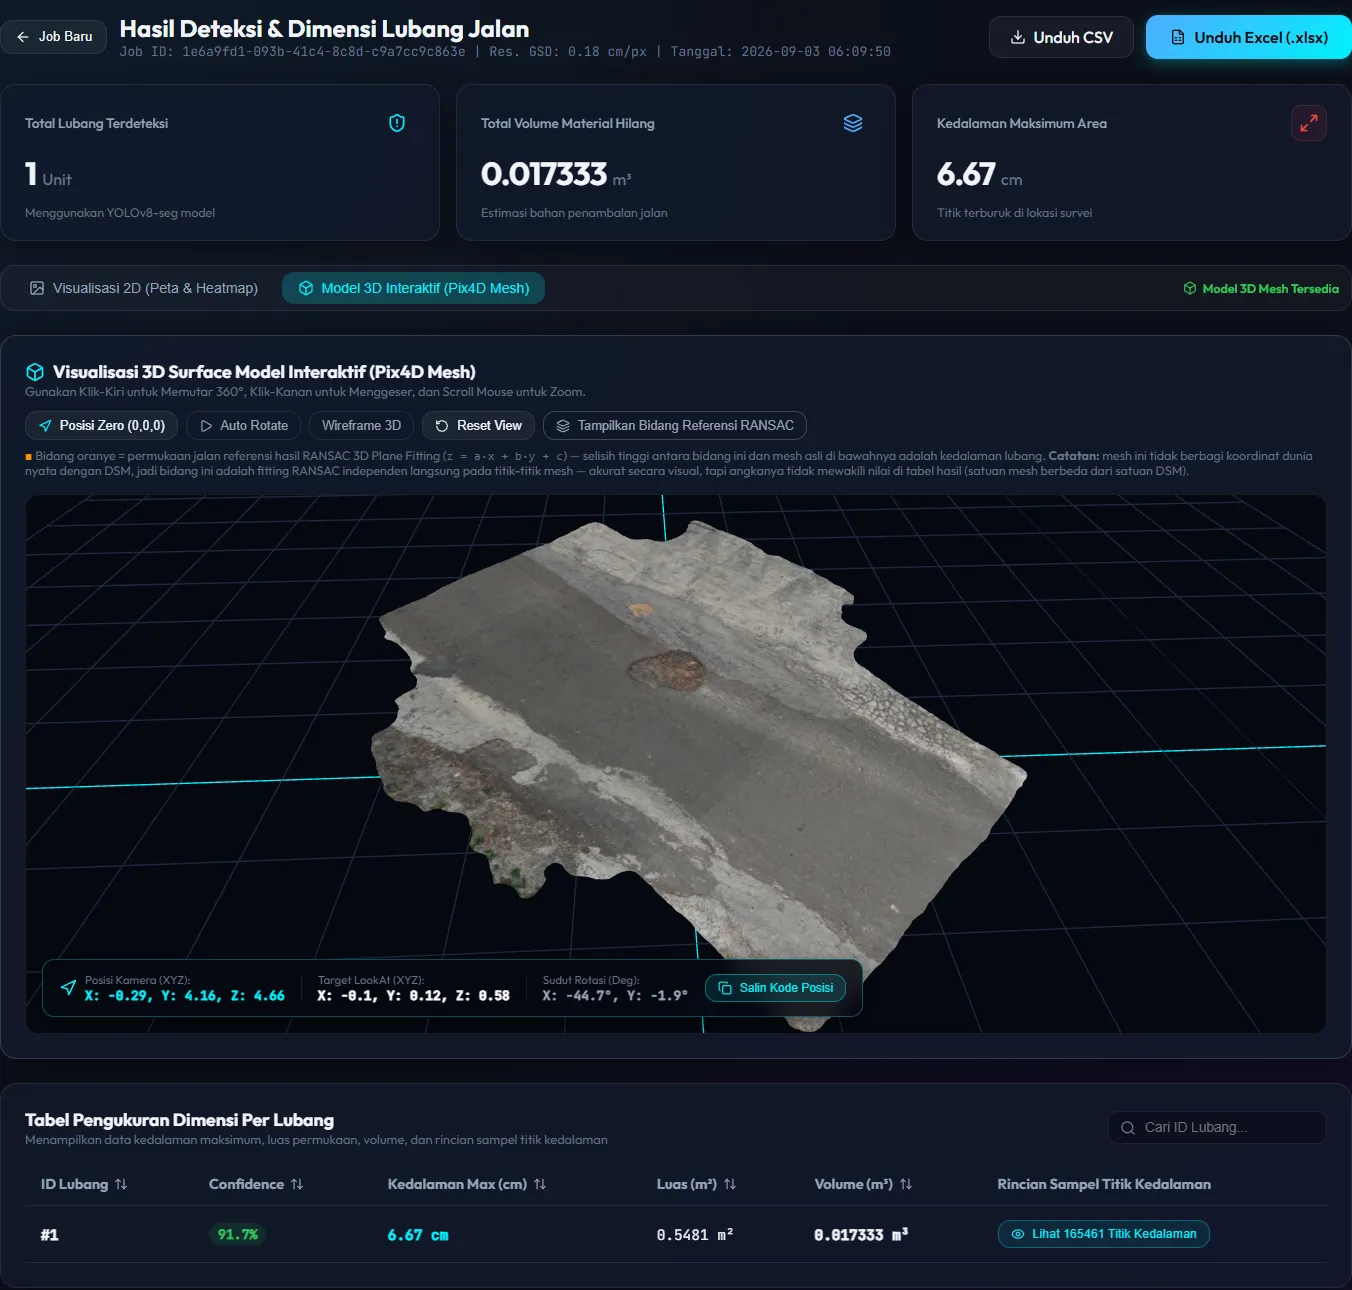Image resolution: width=1352 pixels, height=1290 pixels.
Task: Toggle Tampilkan Bidang Referensi RANSAC
Action: click(675, 426)
